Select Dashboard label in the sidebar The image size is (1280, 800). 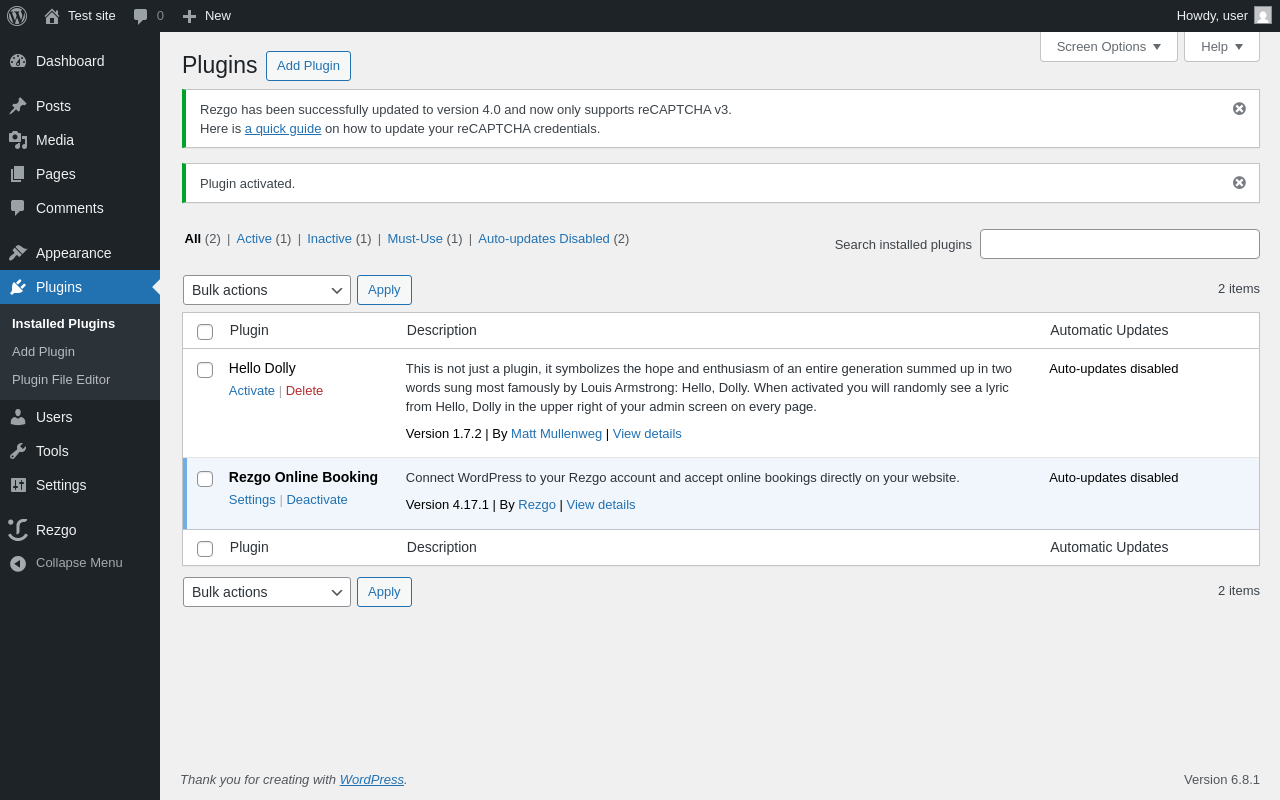pos(70,61)
